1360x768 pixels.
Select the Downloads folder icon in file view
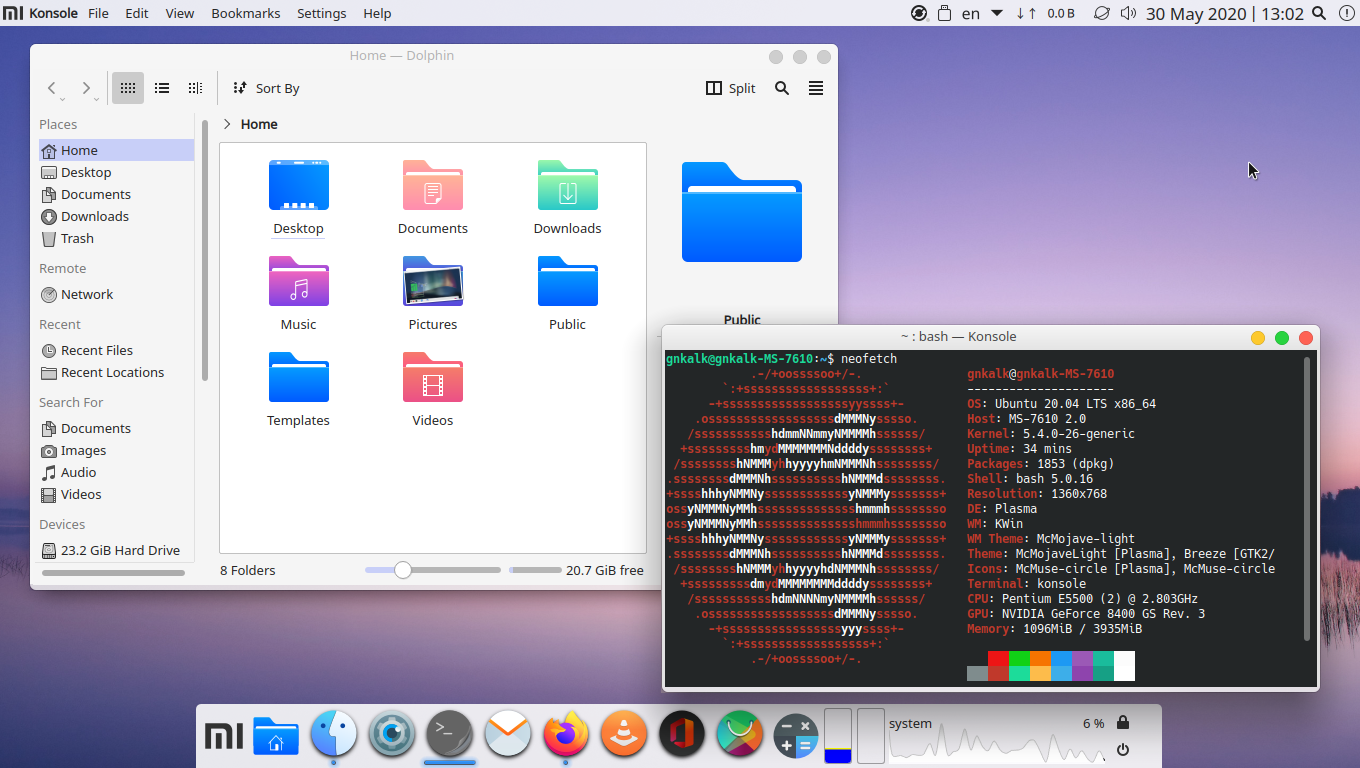[567, 186]
